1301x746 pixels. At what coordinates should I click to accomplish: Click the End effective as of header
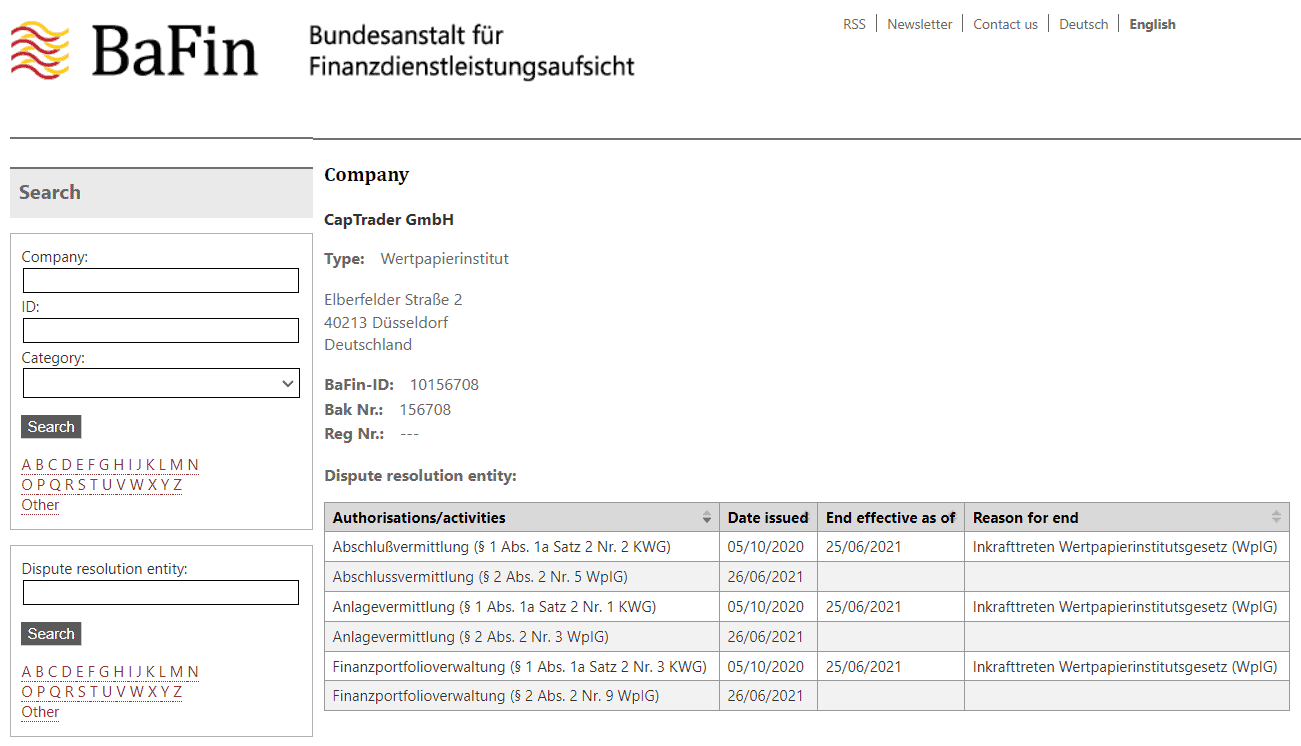(x=890, y=517)
